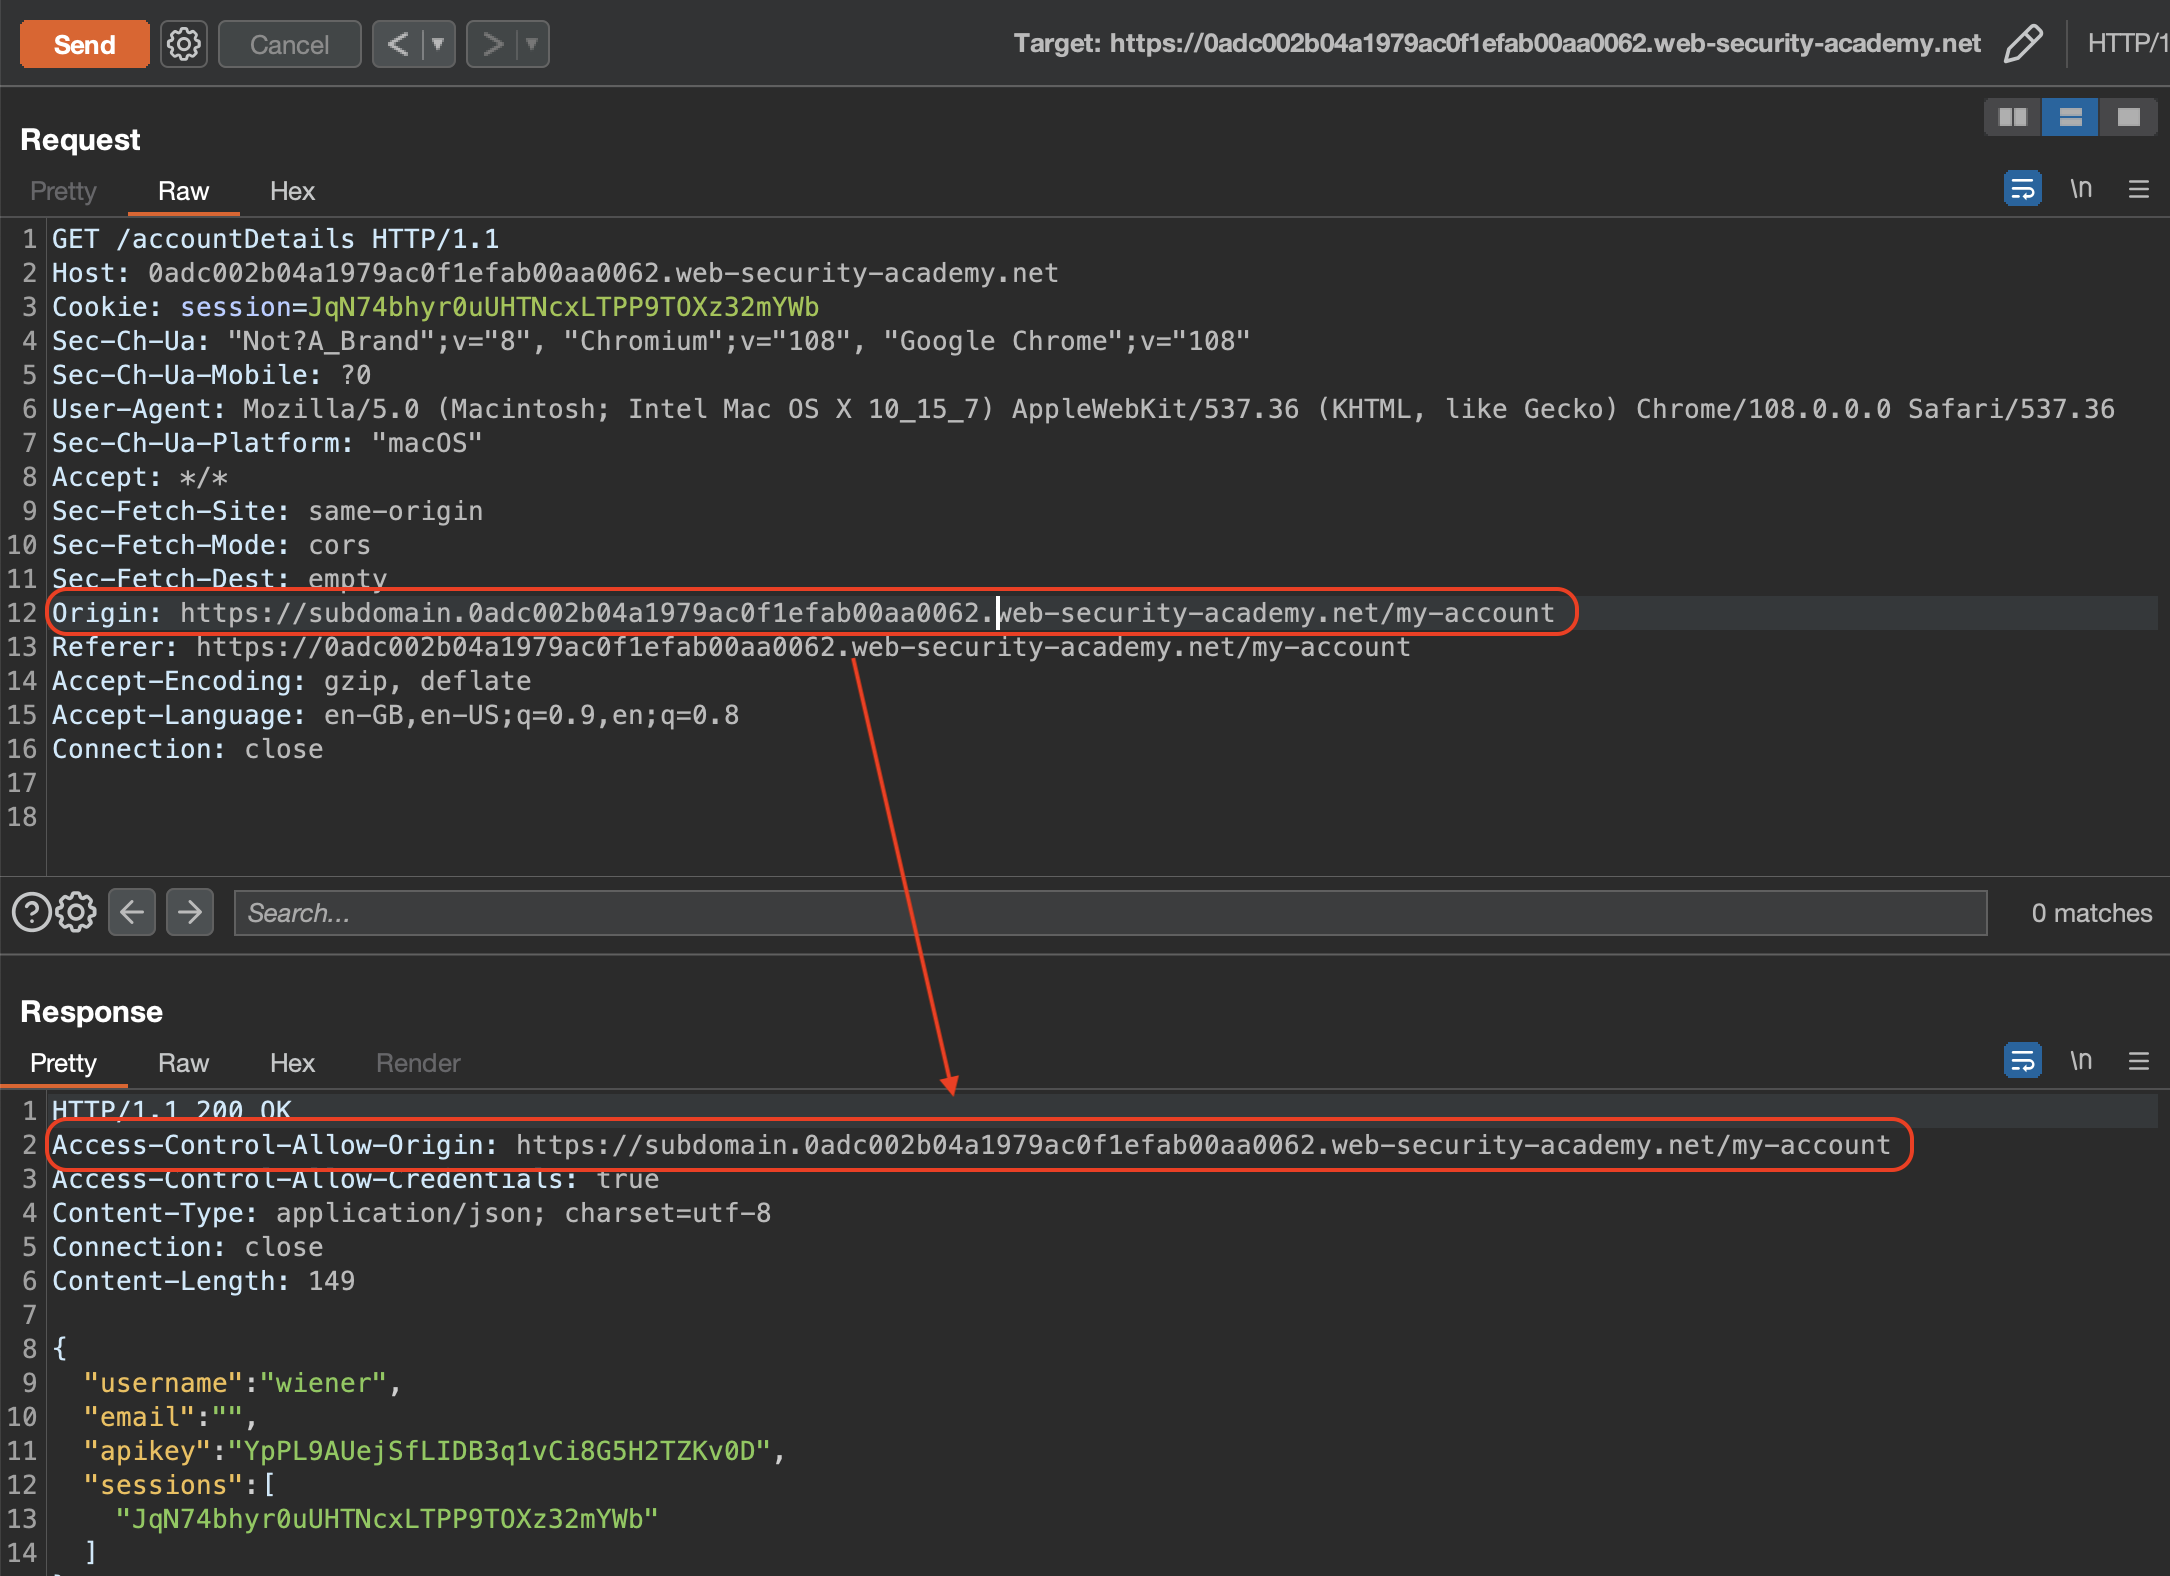This screenshot has width=2170, height=1576.
Task: Click the orange Send button
Action: [85, 44]
